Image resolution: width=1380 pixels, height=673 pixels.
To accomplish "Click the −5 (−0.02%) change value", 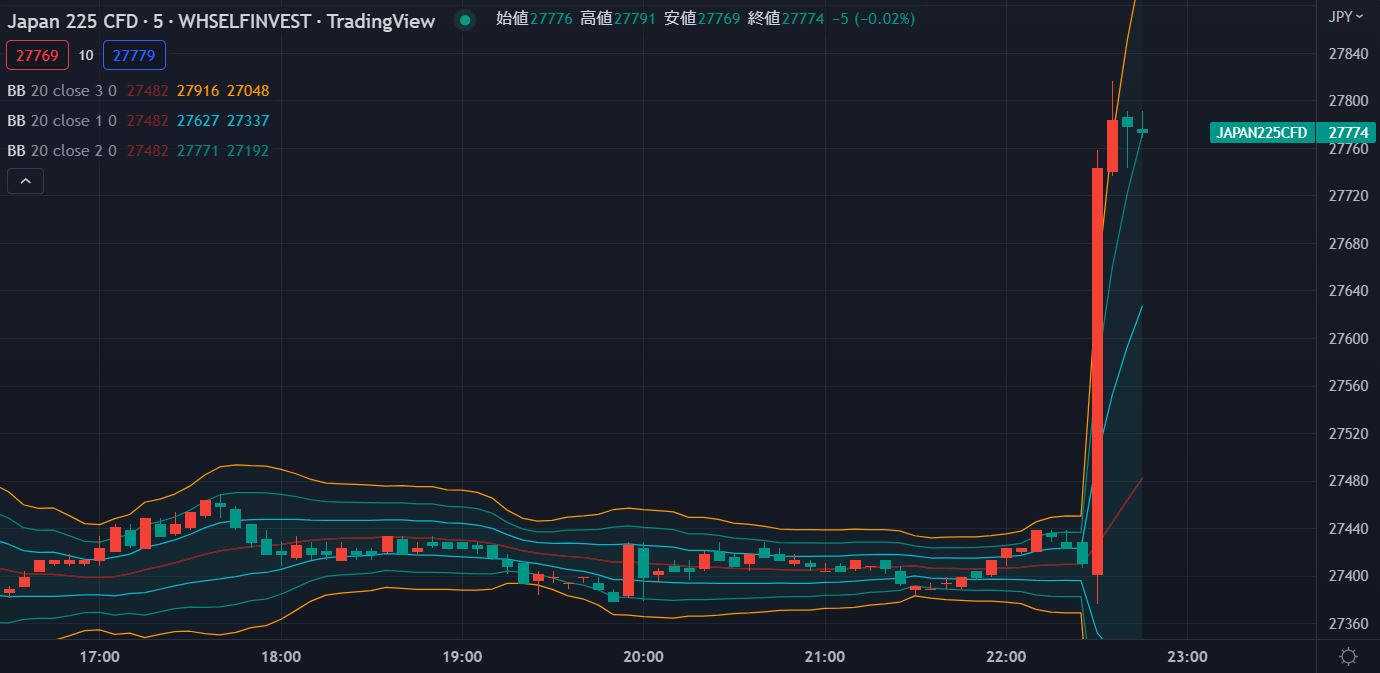I will (x=873, y=19).
